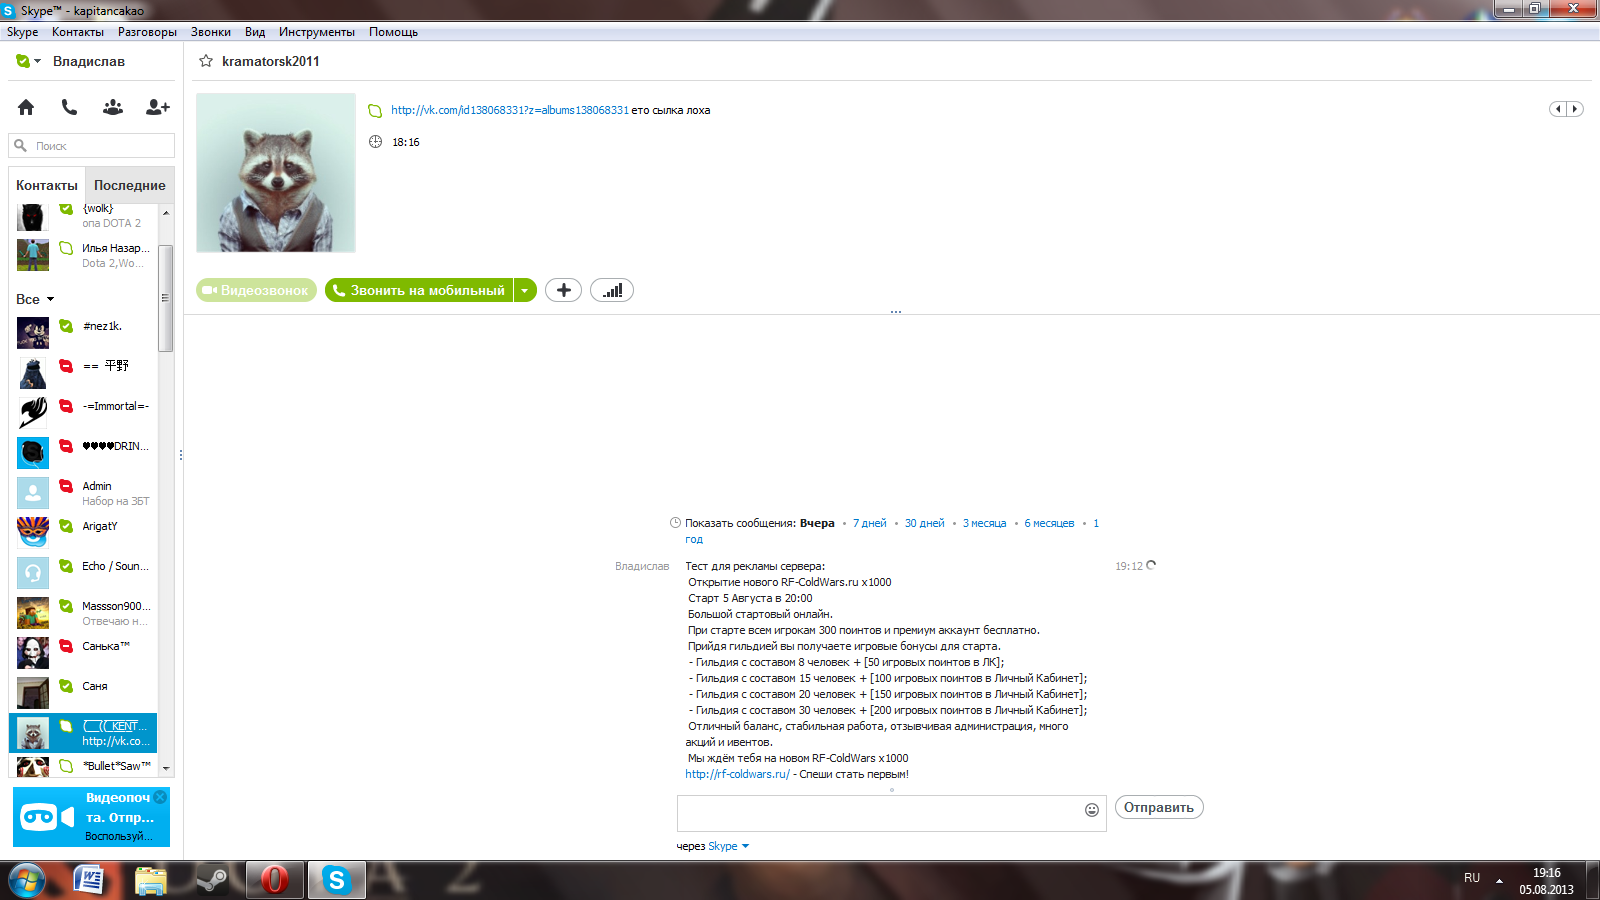
Task: Open the vk.com album link
Action: coord(510,110)
